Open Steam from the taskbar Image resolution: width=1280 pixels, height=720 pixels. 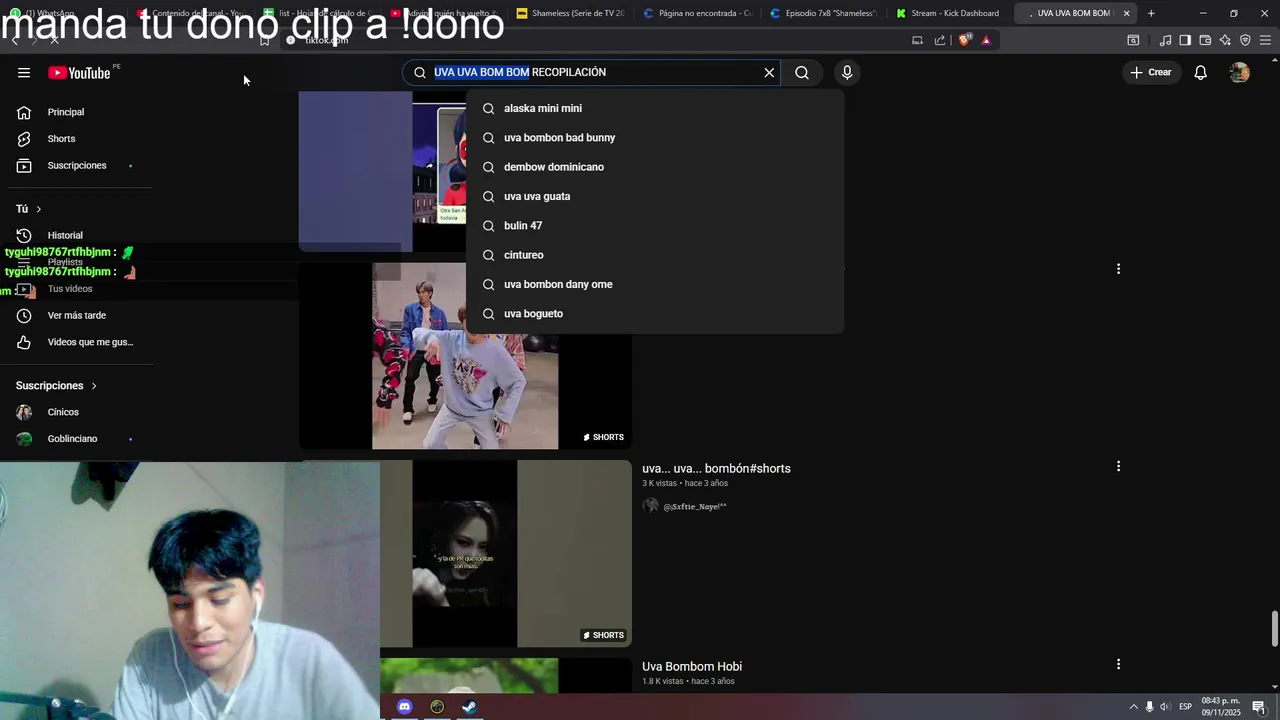tap(469, 707)
